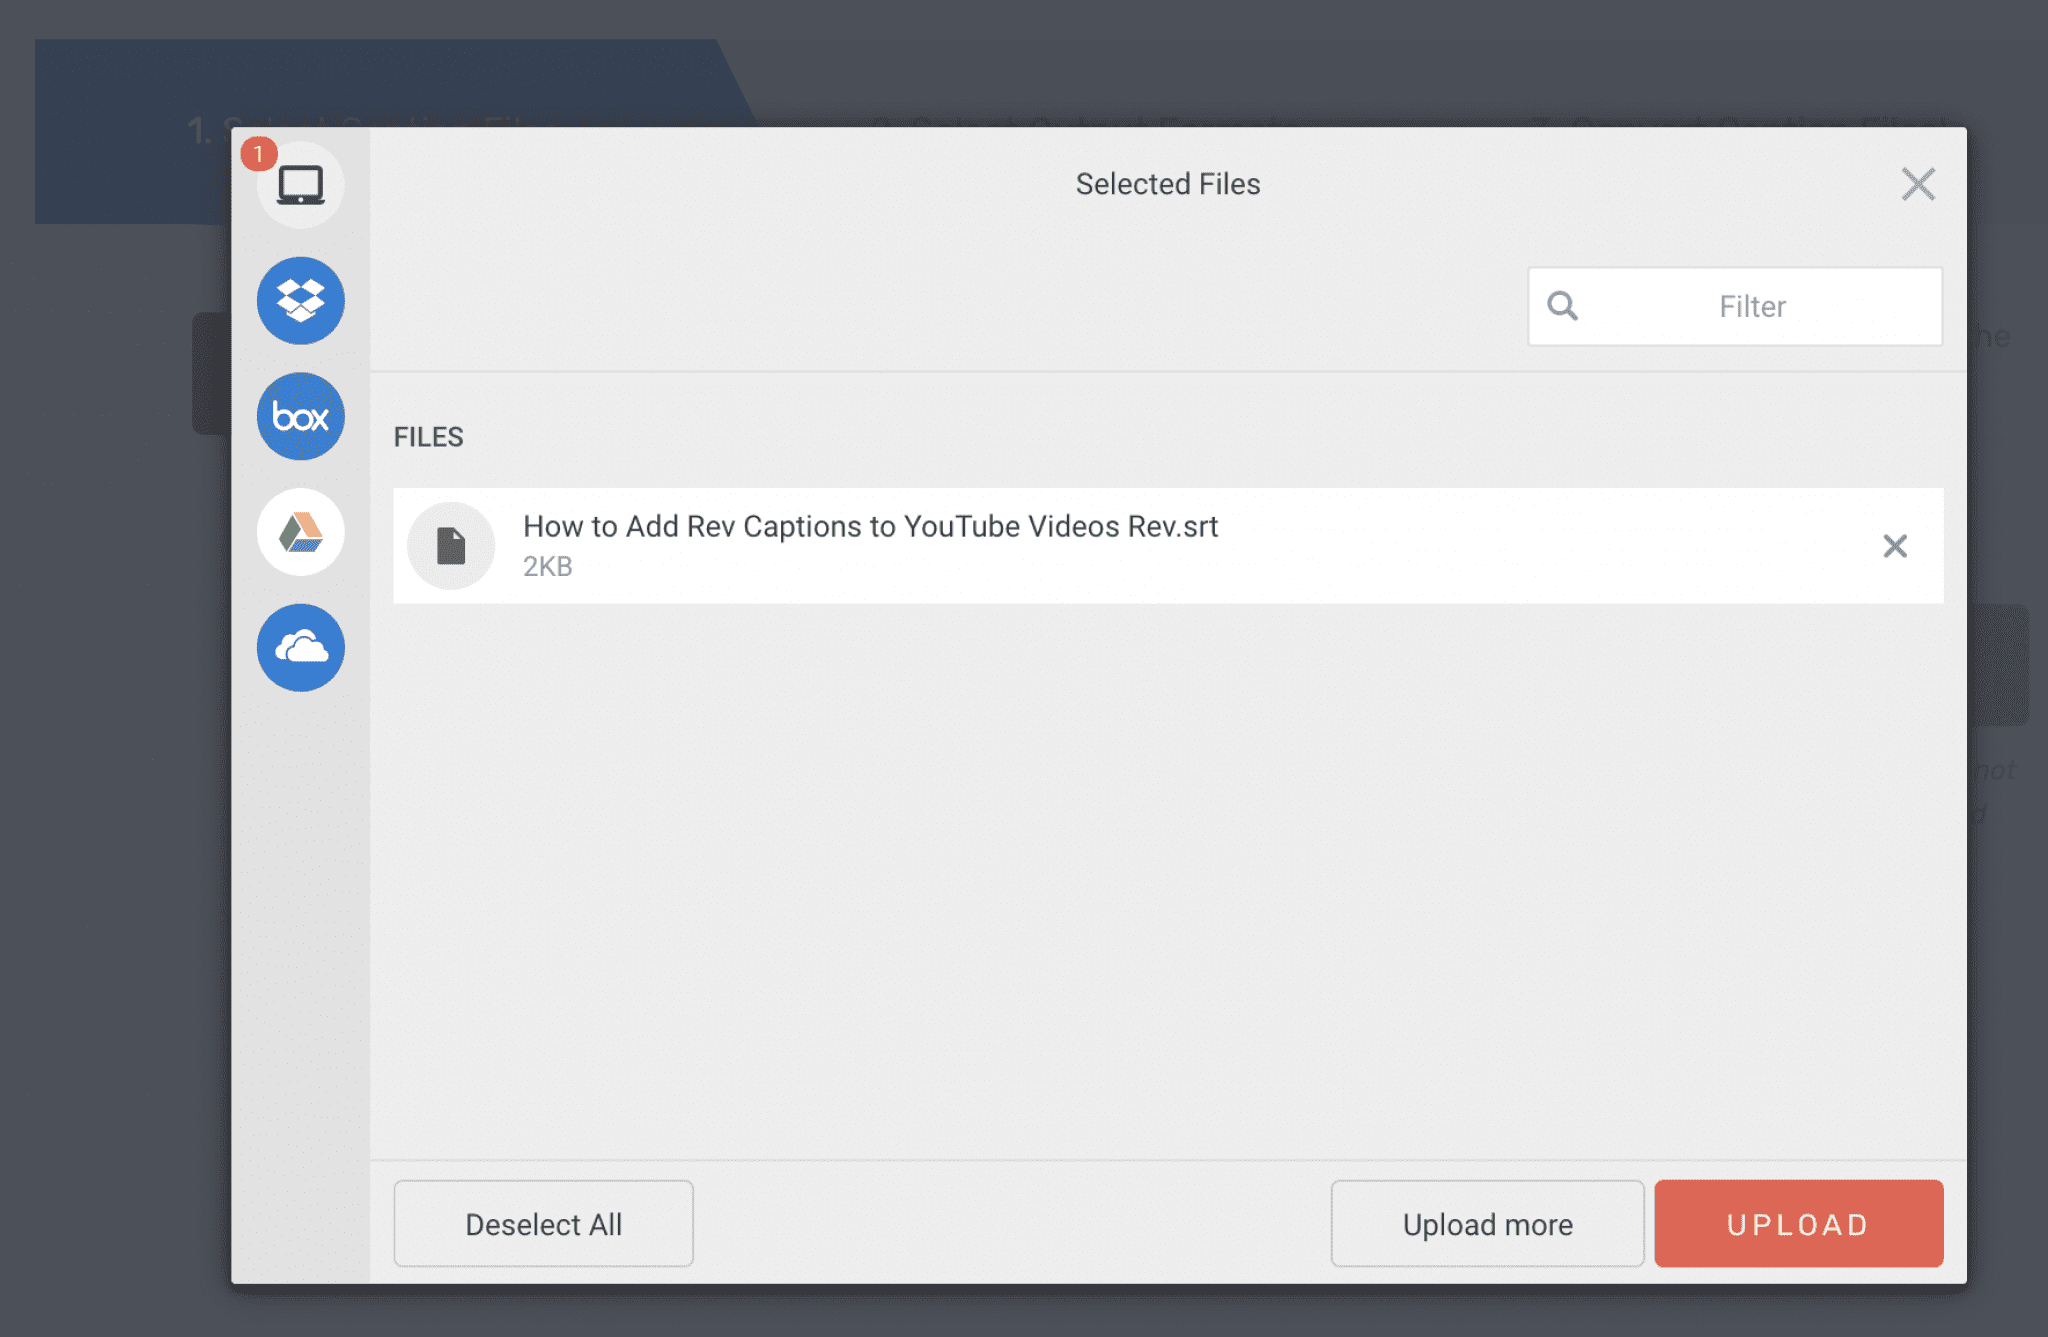This screenshot has height=1337, width=2048.
Task: Click the 2KB file size text
Action: 548,567
